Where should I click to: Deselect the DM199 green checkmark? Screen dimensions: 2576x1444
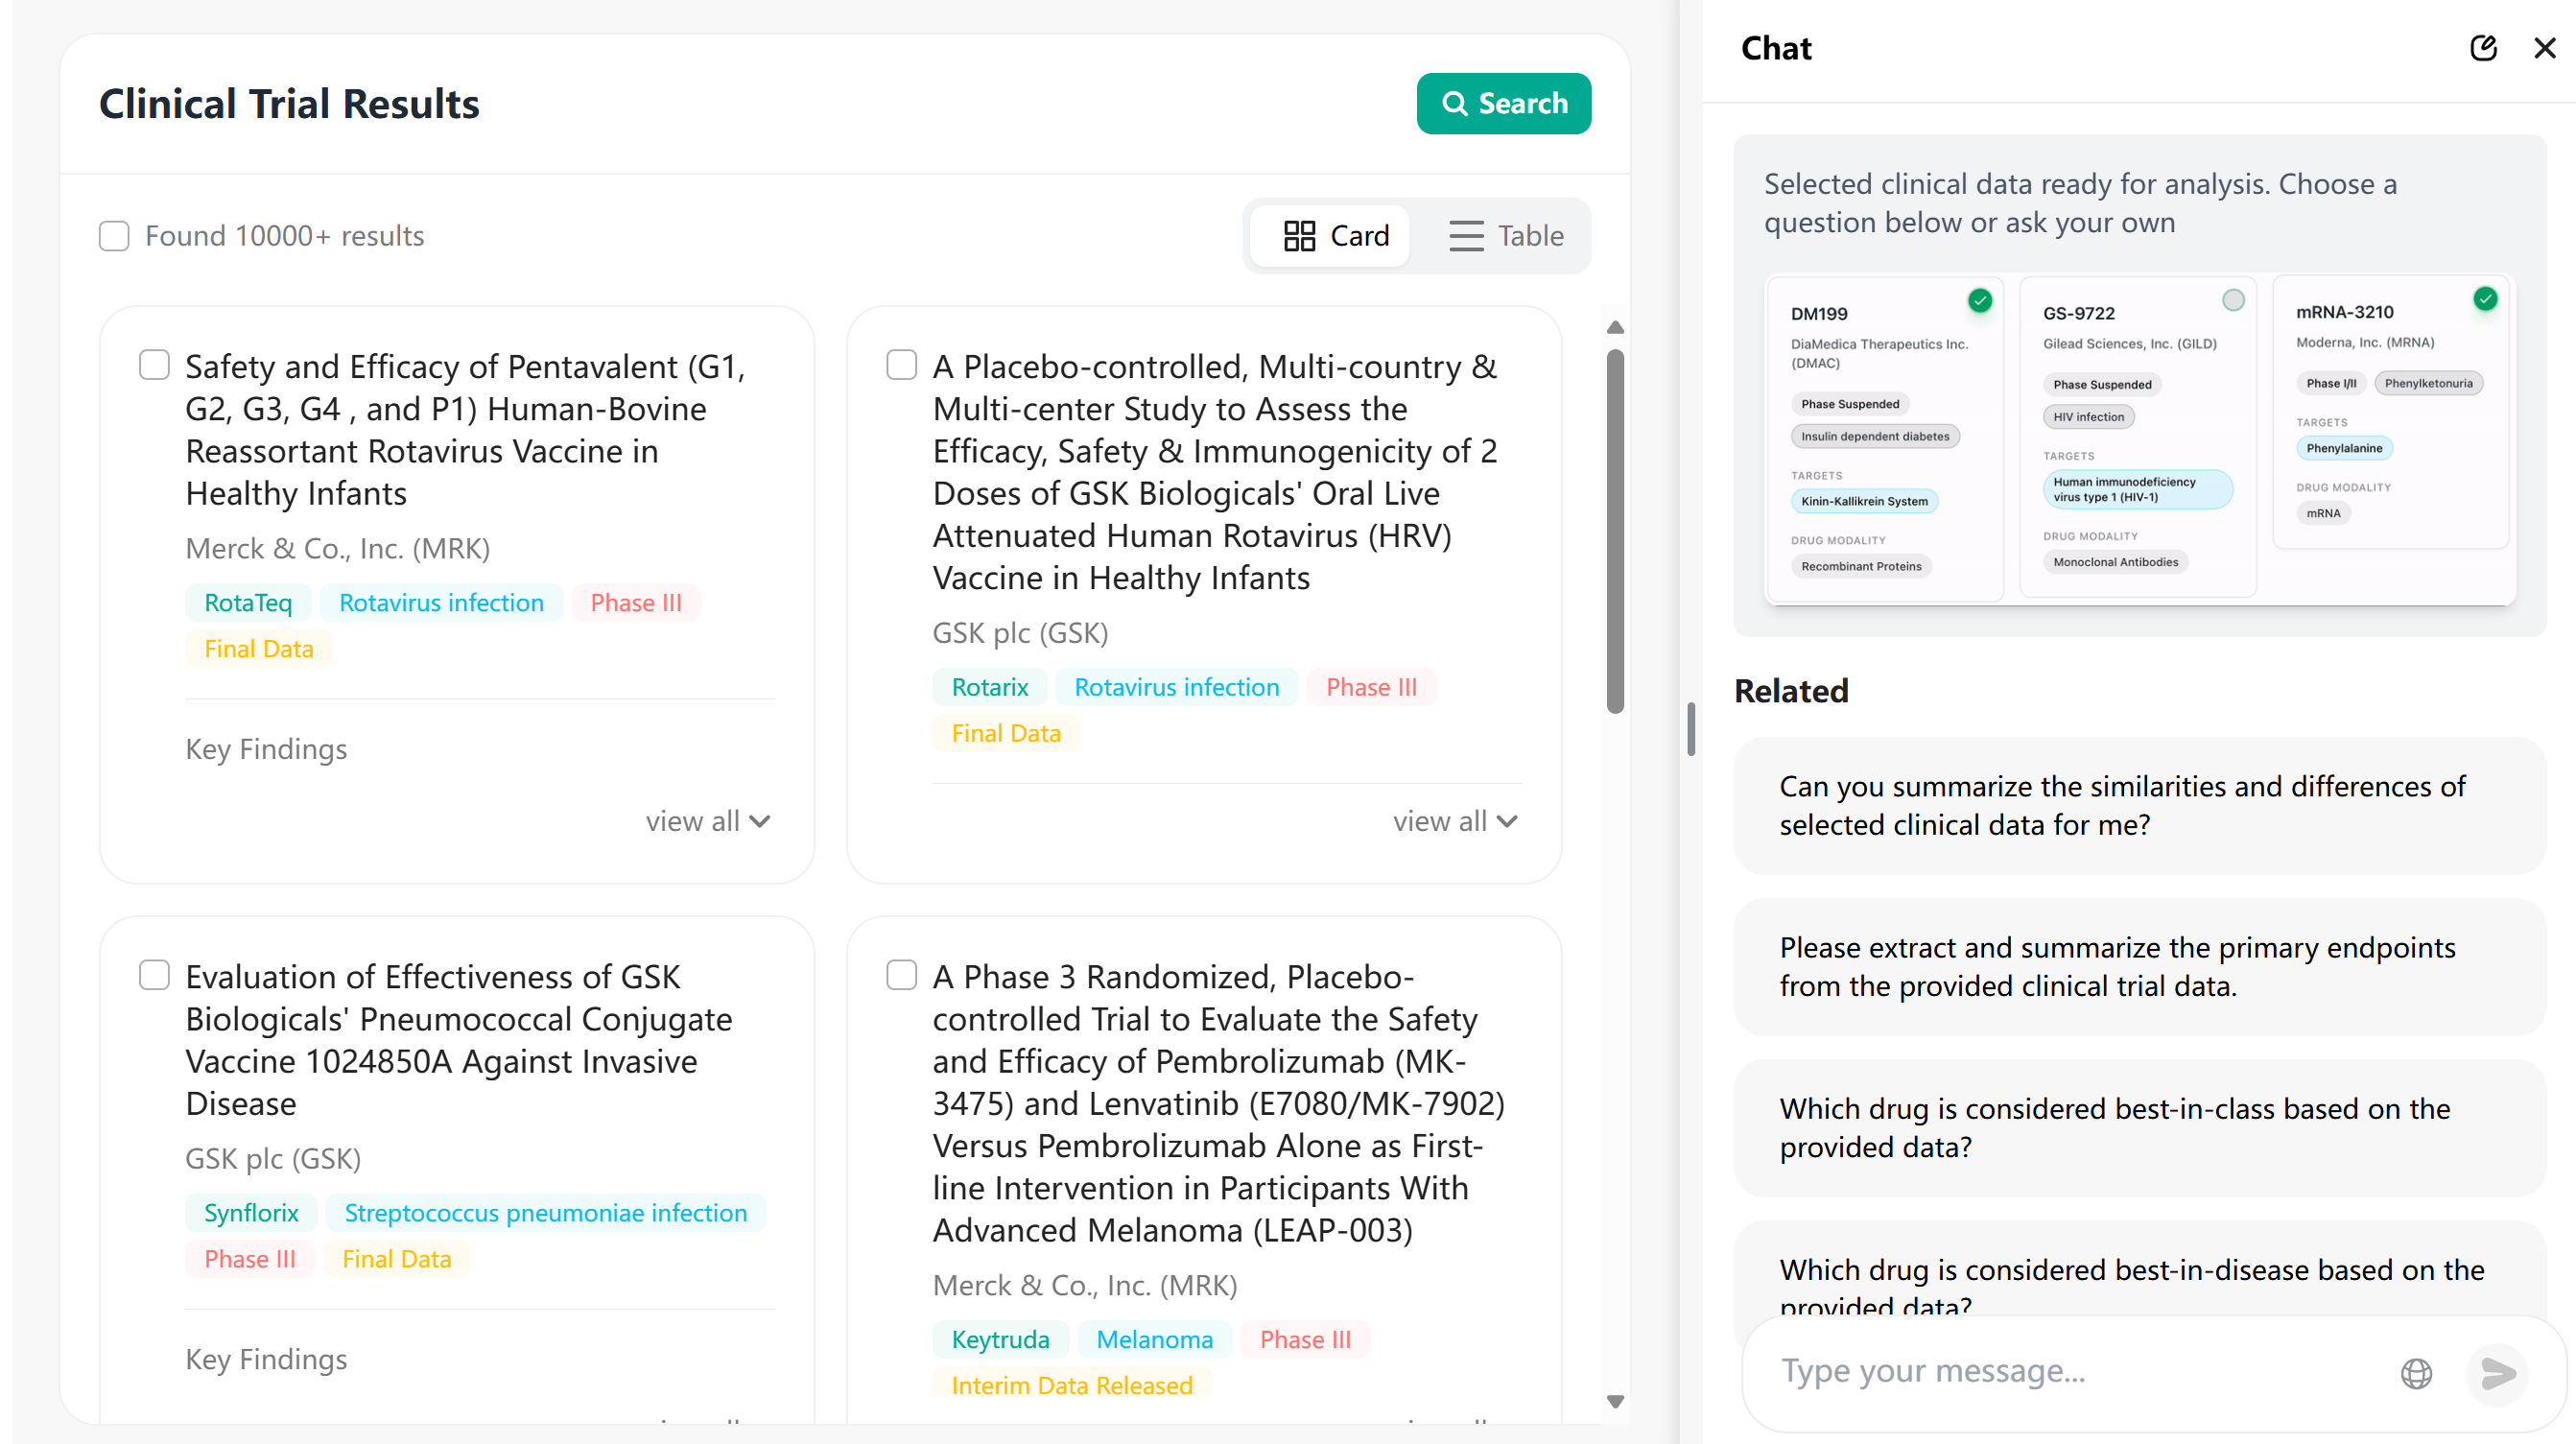point(1979,300)
